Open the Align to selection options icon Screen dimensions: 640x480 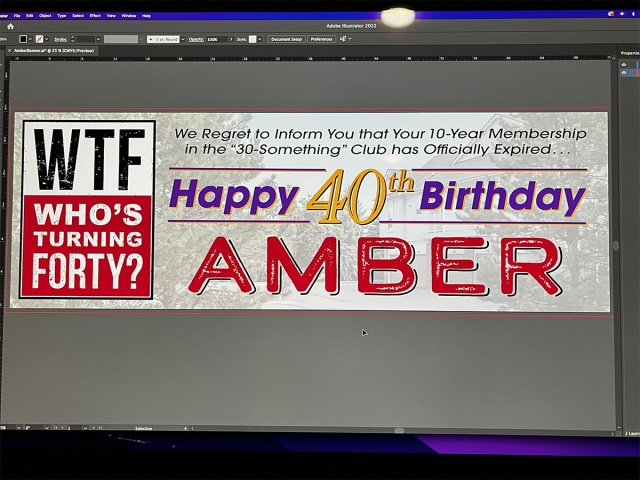343,39
